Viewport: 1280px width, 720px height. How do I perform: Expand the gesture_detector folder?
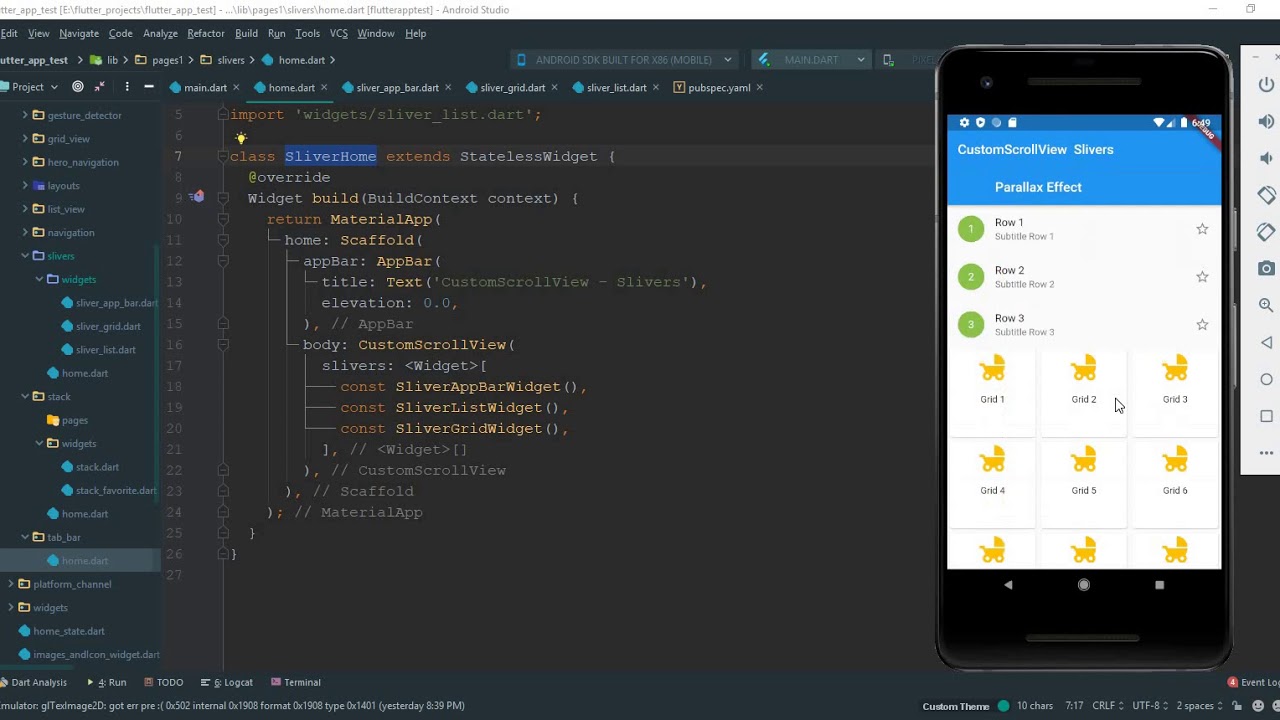25,115
